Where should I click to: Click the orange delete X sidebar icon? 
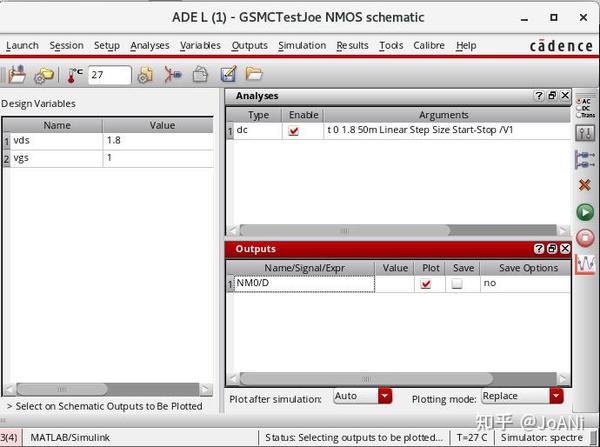(585, 185)
